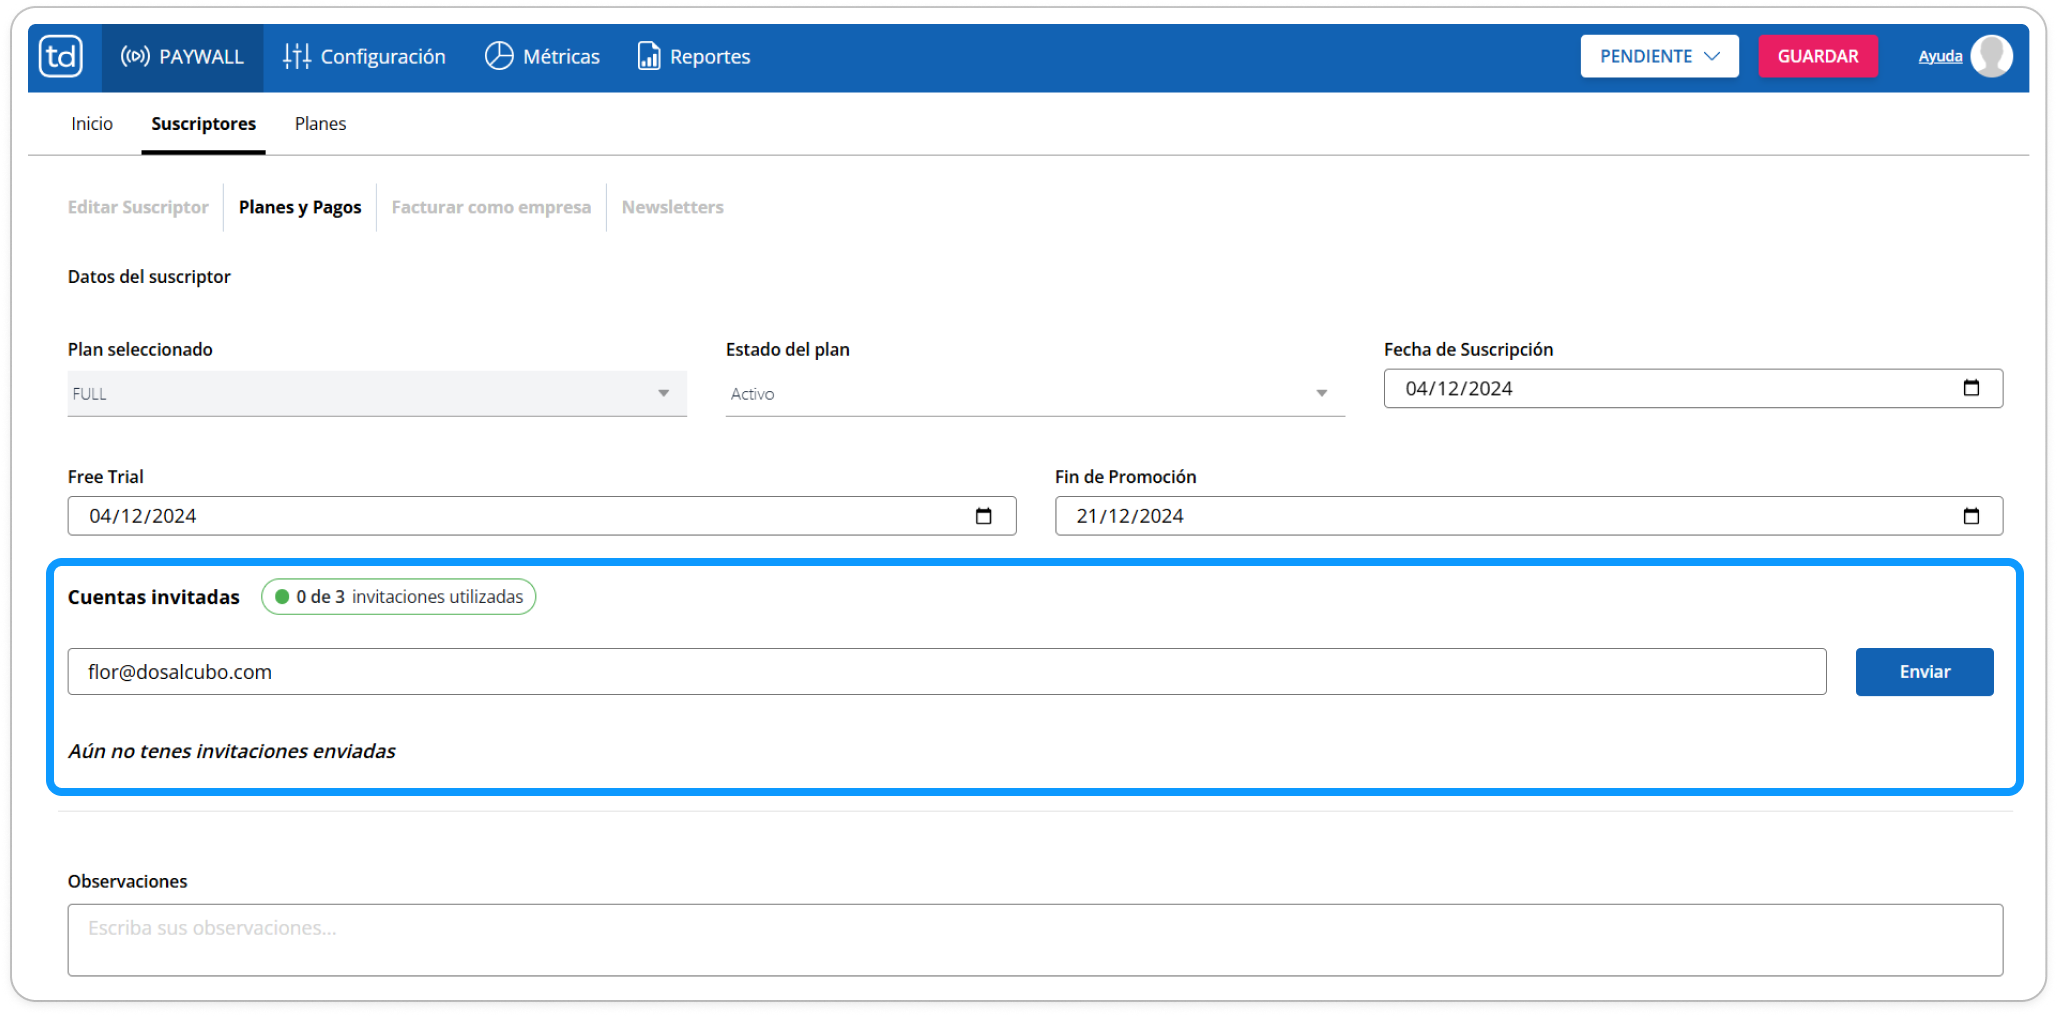Click the Configuración sliders icon

pyautogui.click(x=297, y=57)
